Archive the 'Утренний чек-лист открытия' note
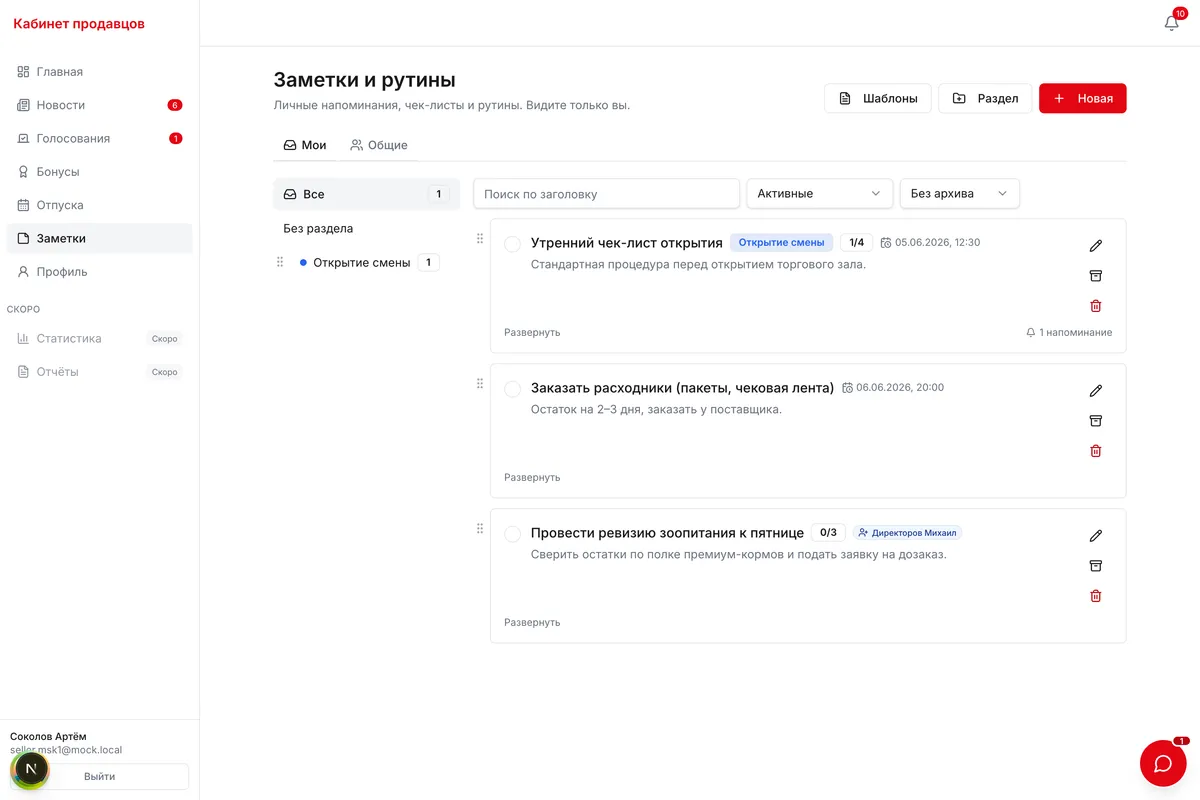The height and width of the screenshot is (800, 1200). [x=1095, y=276]
